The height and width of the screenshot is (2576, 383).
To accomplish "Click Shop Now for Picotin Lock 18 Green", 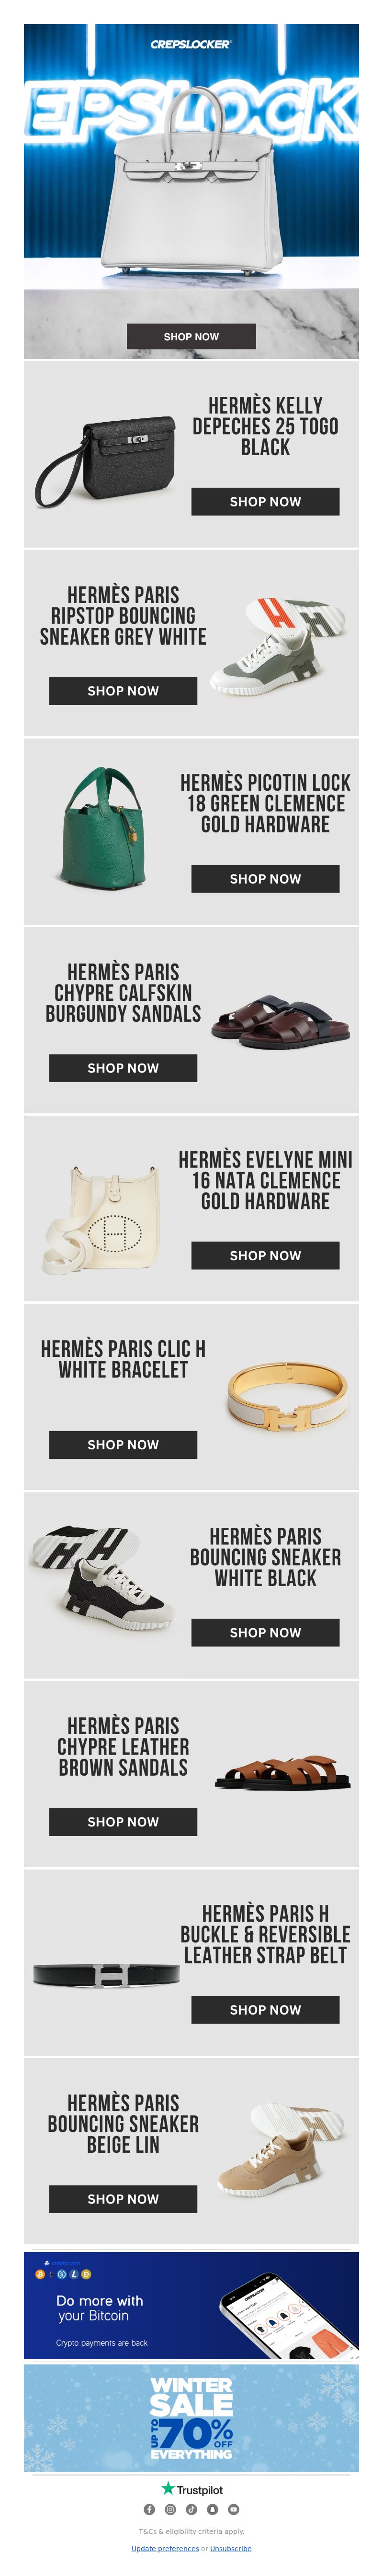I will (x=265, y=879).
